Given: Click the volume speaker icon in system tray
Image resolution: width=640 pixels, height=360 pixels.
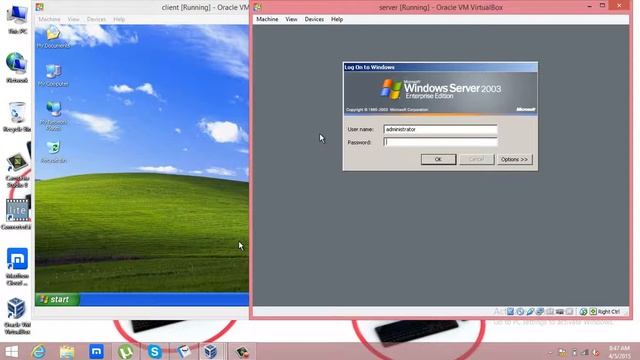Looking at the screenshot, I should click(x=595, y=352).
